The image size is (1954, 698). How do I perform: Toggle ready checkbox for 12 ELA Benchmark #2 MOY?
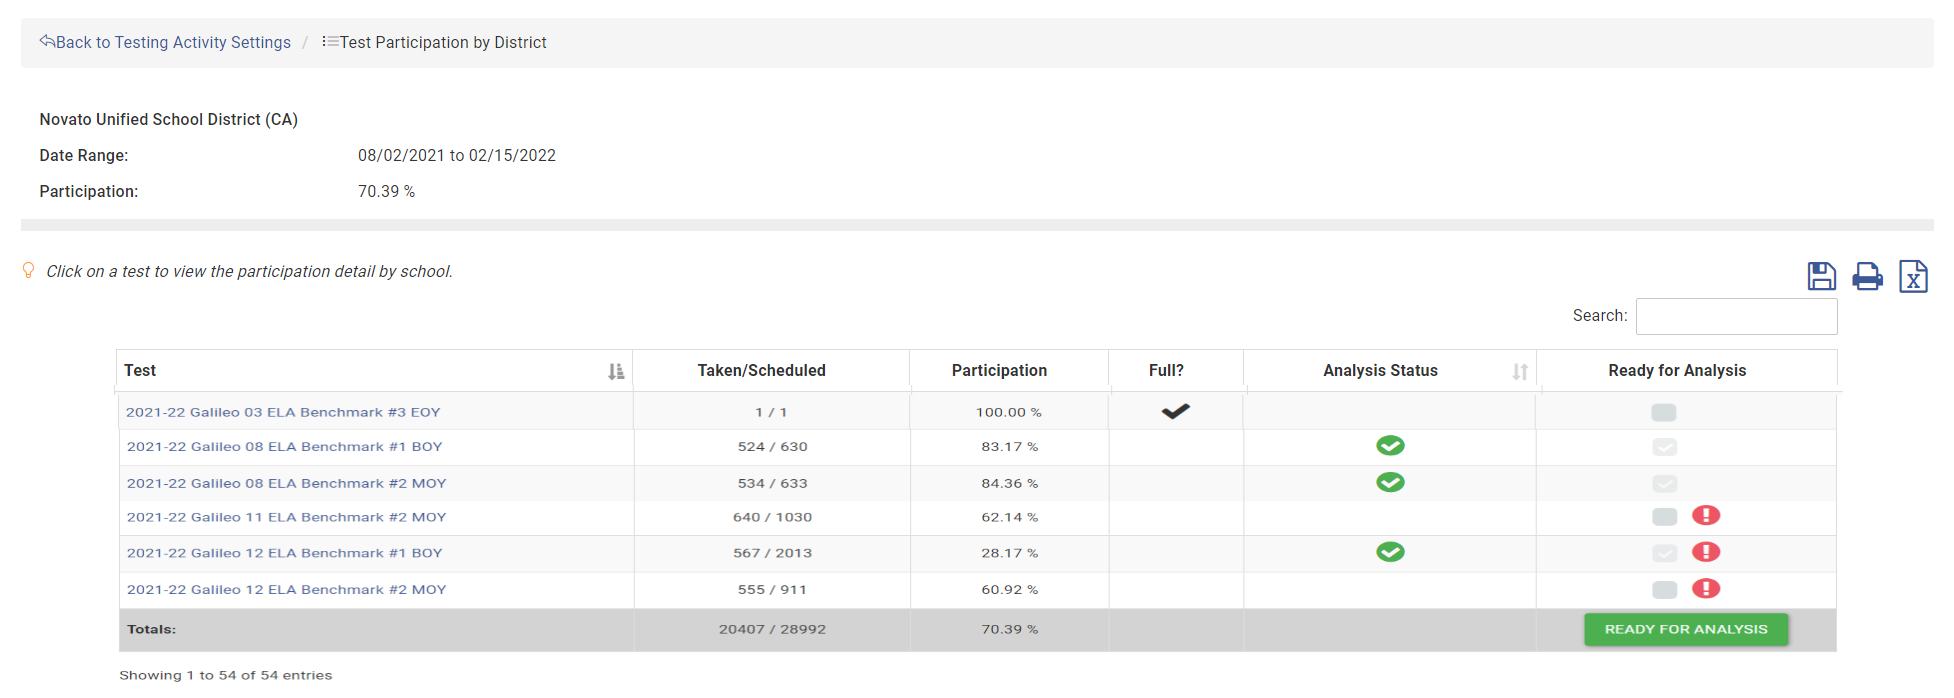click(x=1664, y=590)
